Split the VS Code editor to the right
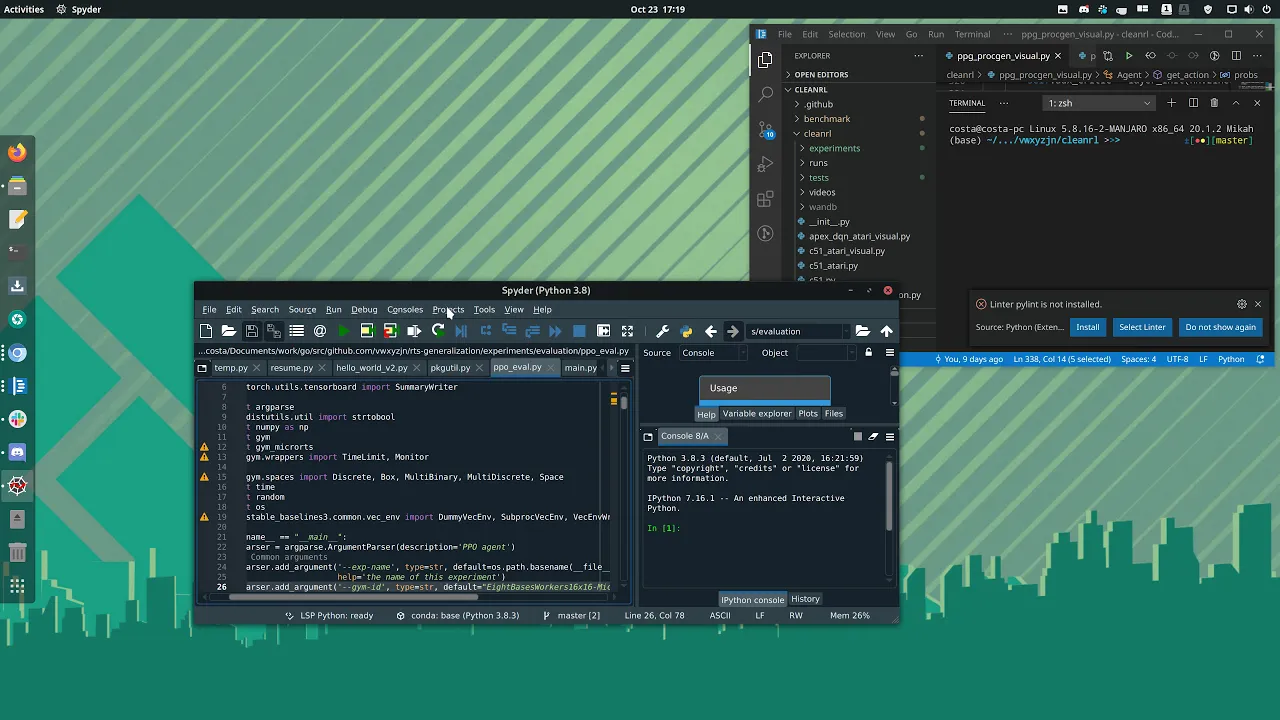 [1236, 56]
